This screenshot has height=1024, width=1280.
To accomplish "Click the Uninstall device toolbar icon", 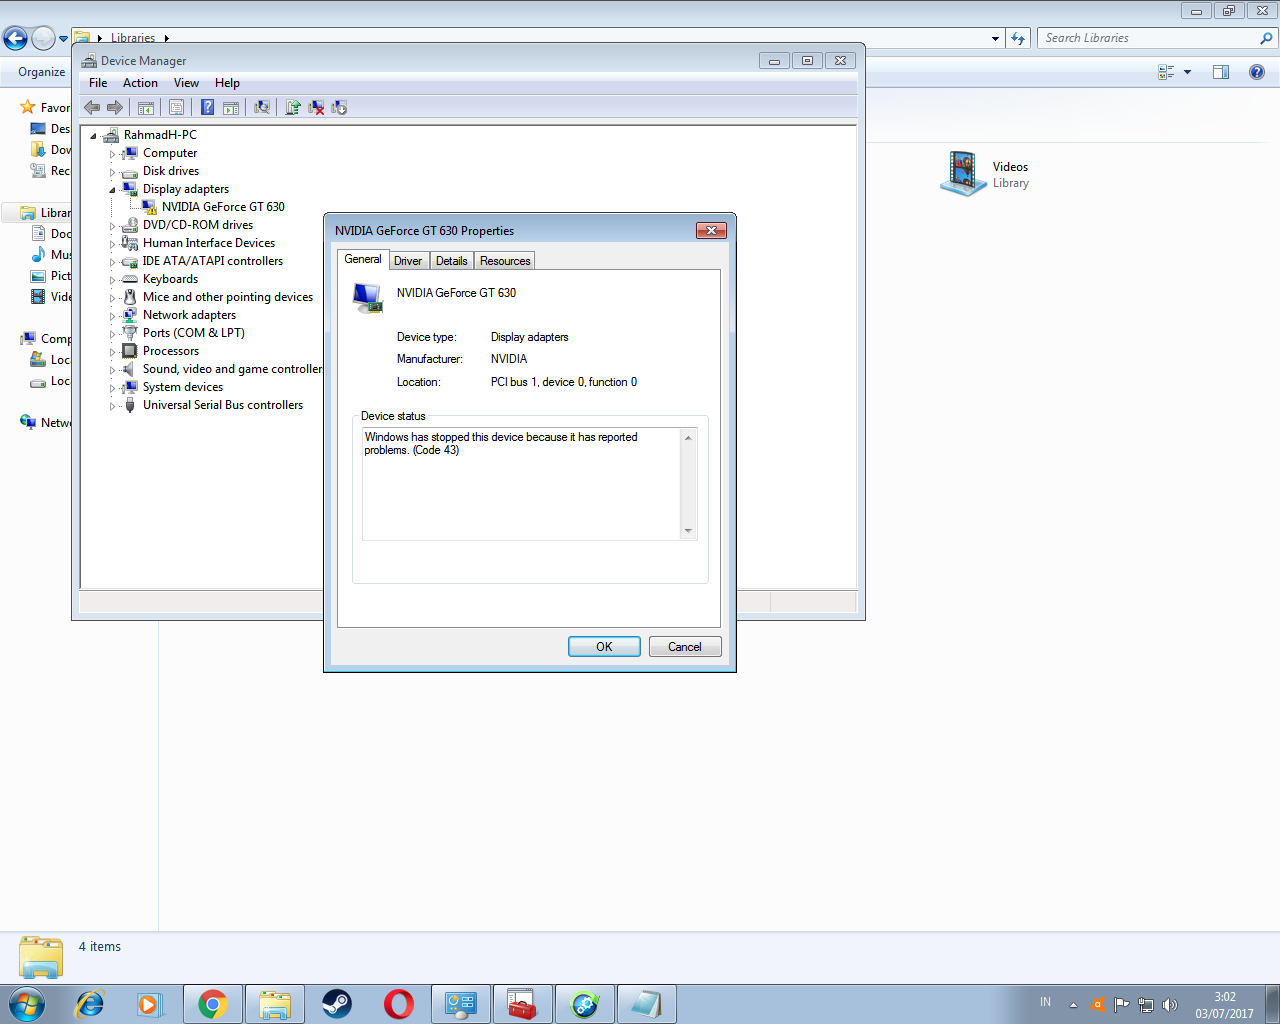I will tap(316, 107).
